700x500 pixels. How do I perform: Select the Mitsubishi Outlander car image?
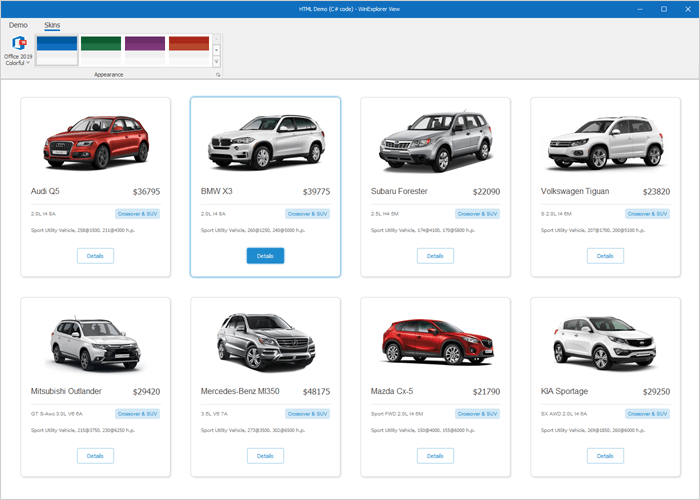point(95,345)
